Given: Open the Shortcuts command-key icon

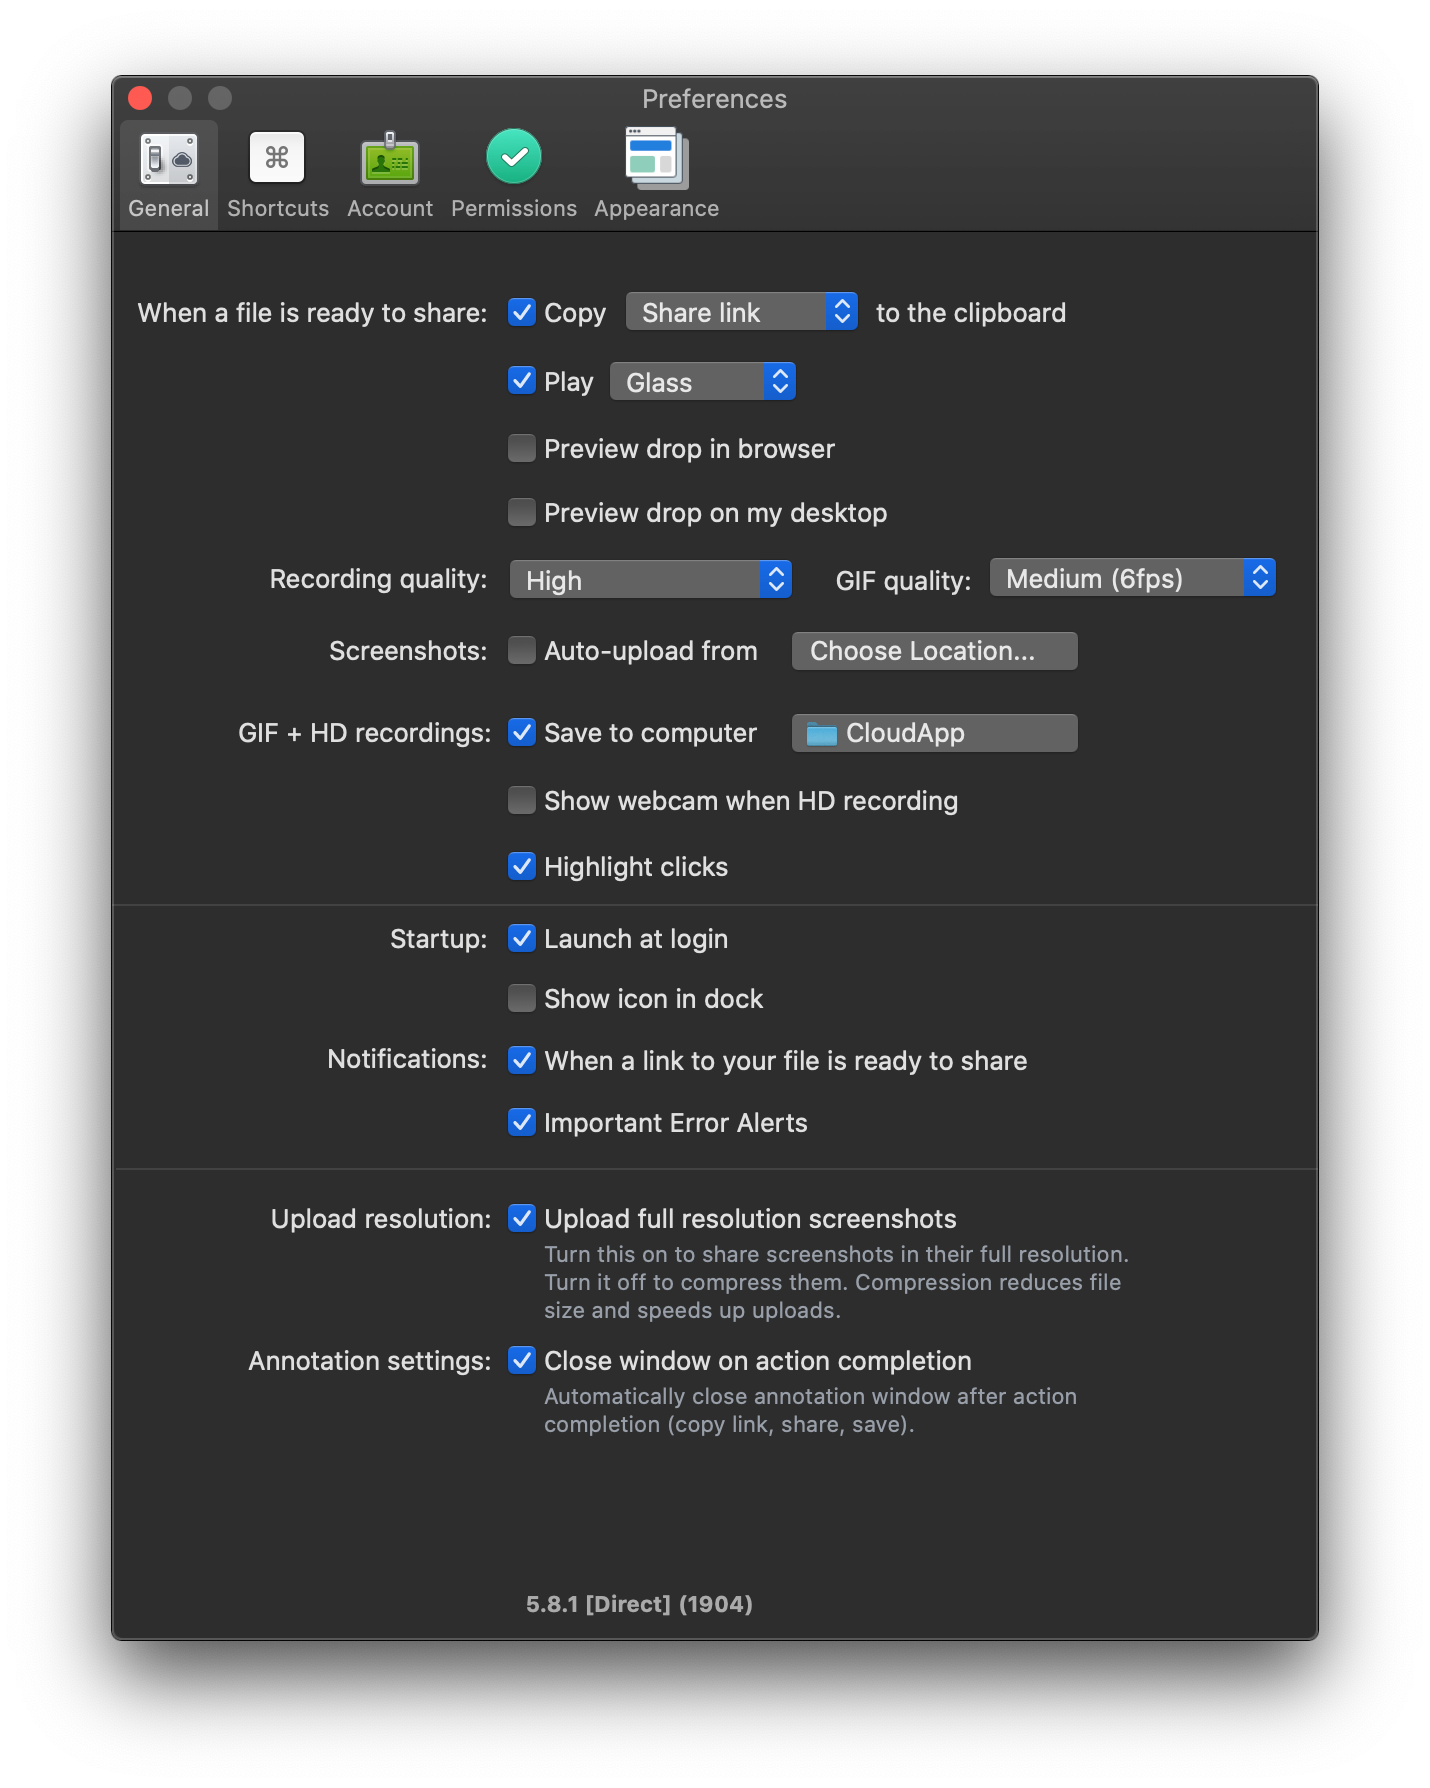Looking at the screenshot, I should tap(277, 157).
